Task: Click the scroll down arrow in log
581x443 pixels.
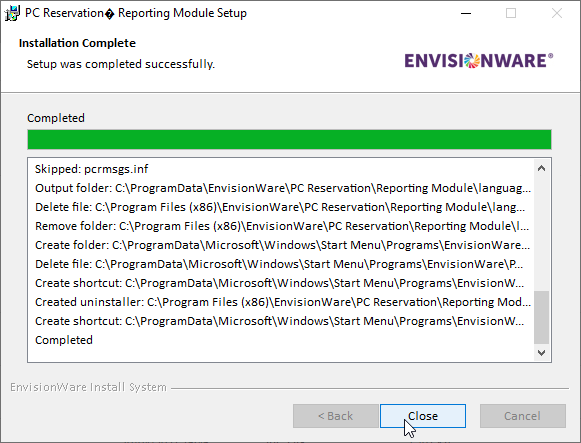Action: click(x=541, y=353)
